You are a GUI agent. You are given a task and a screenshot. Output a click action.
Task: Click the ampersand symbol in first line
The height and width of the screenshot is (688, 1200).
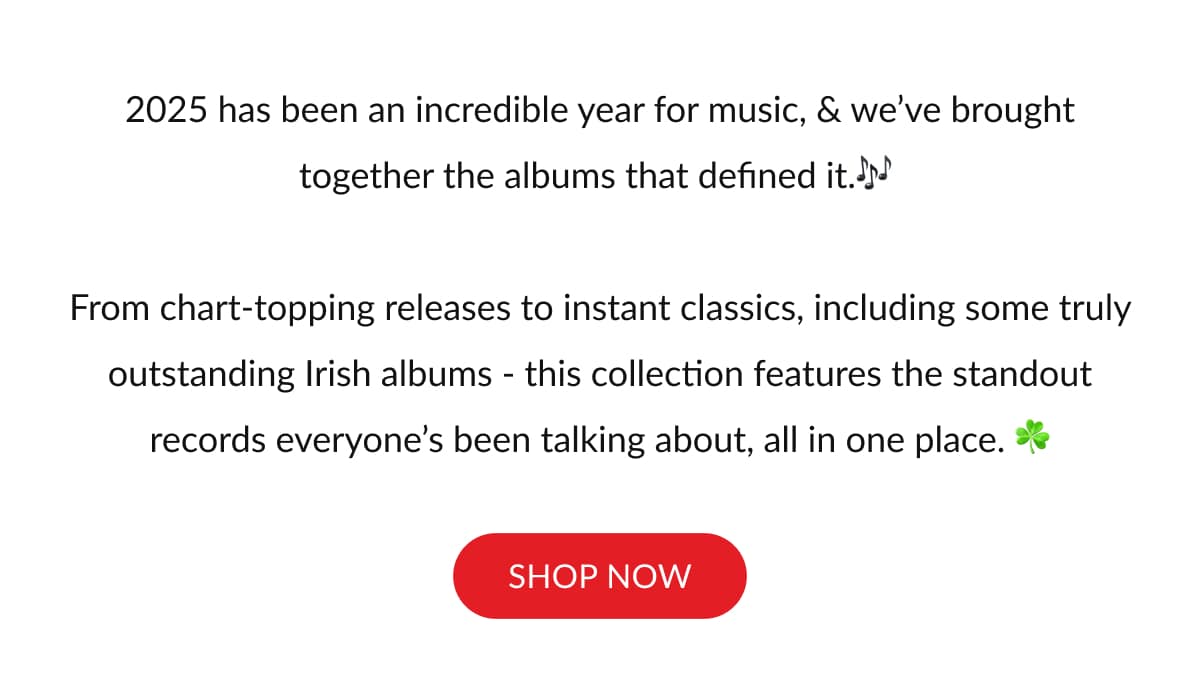click(828, 111)
